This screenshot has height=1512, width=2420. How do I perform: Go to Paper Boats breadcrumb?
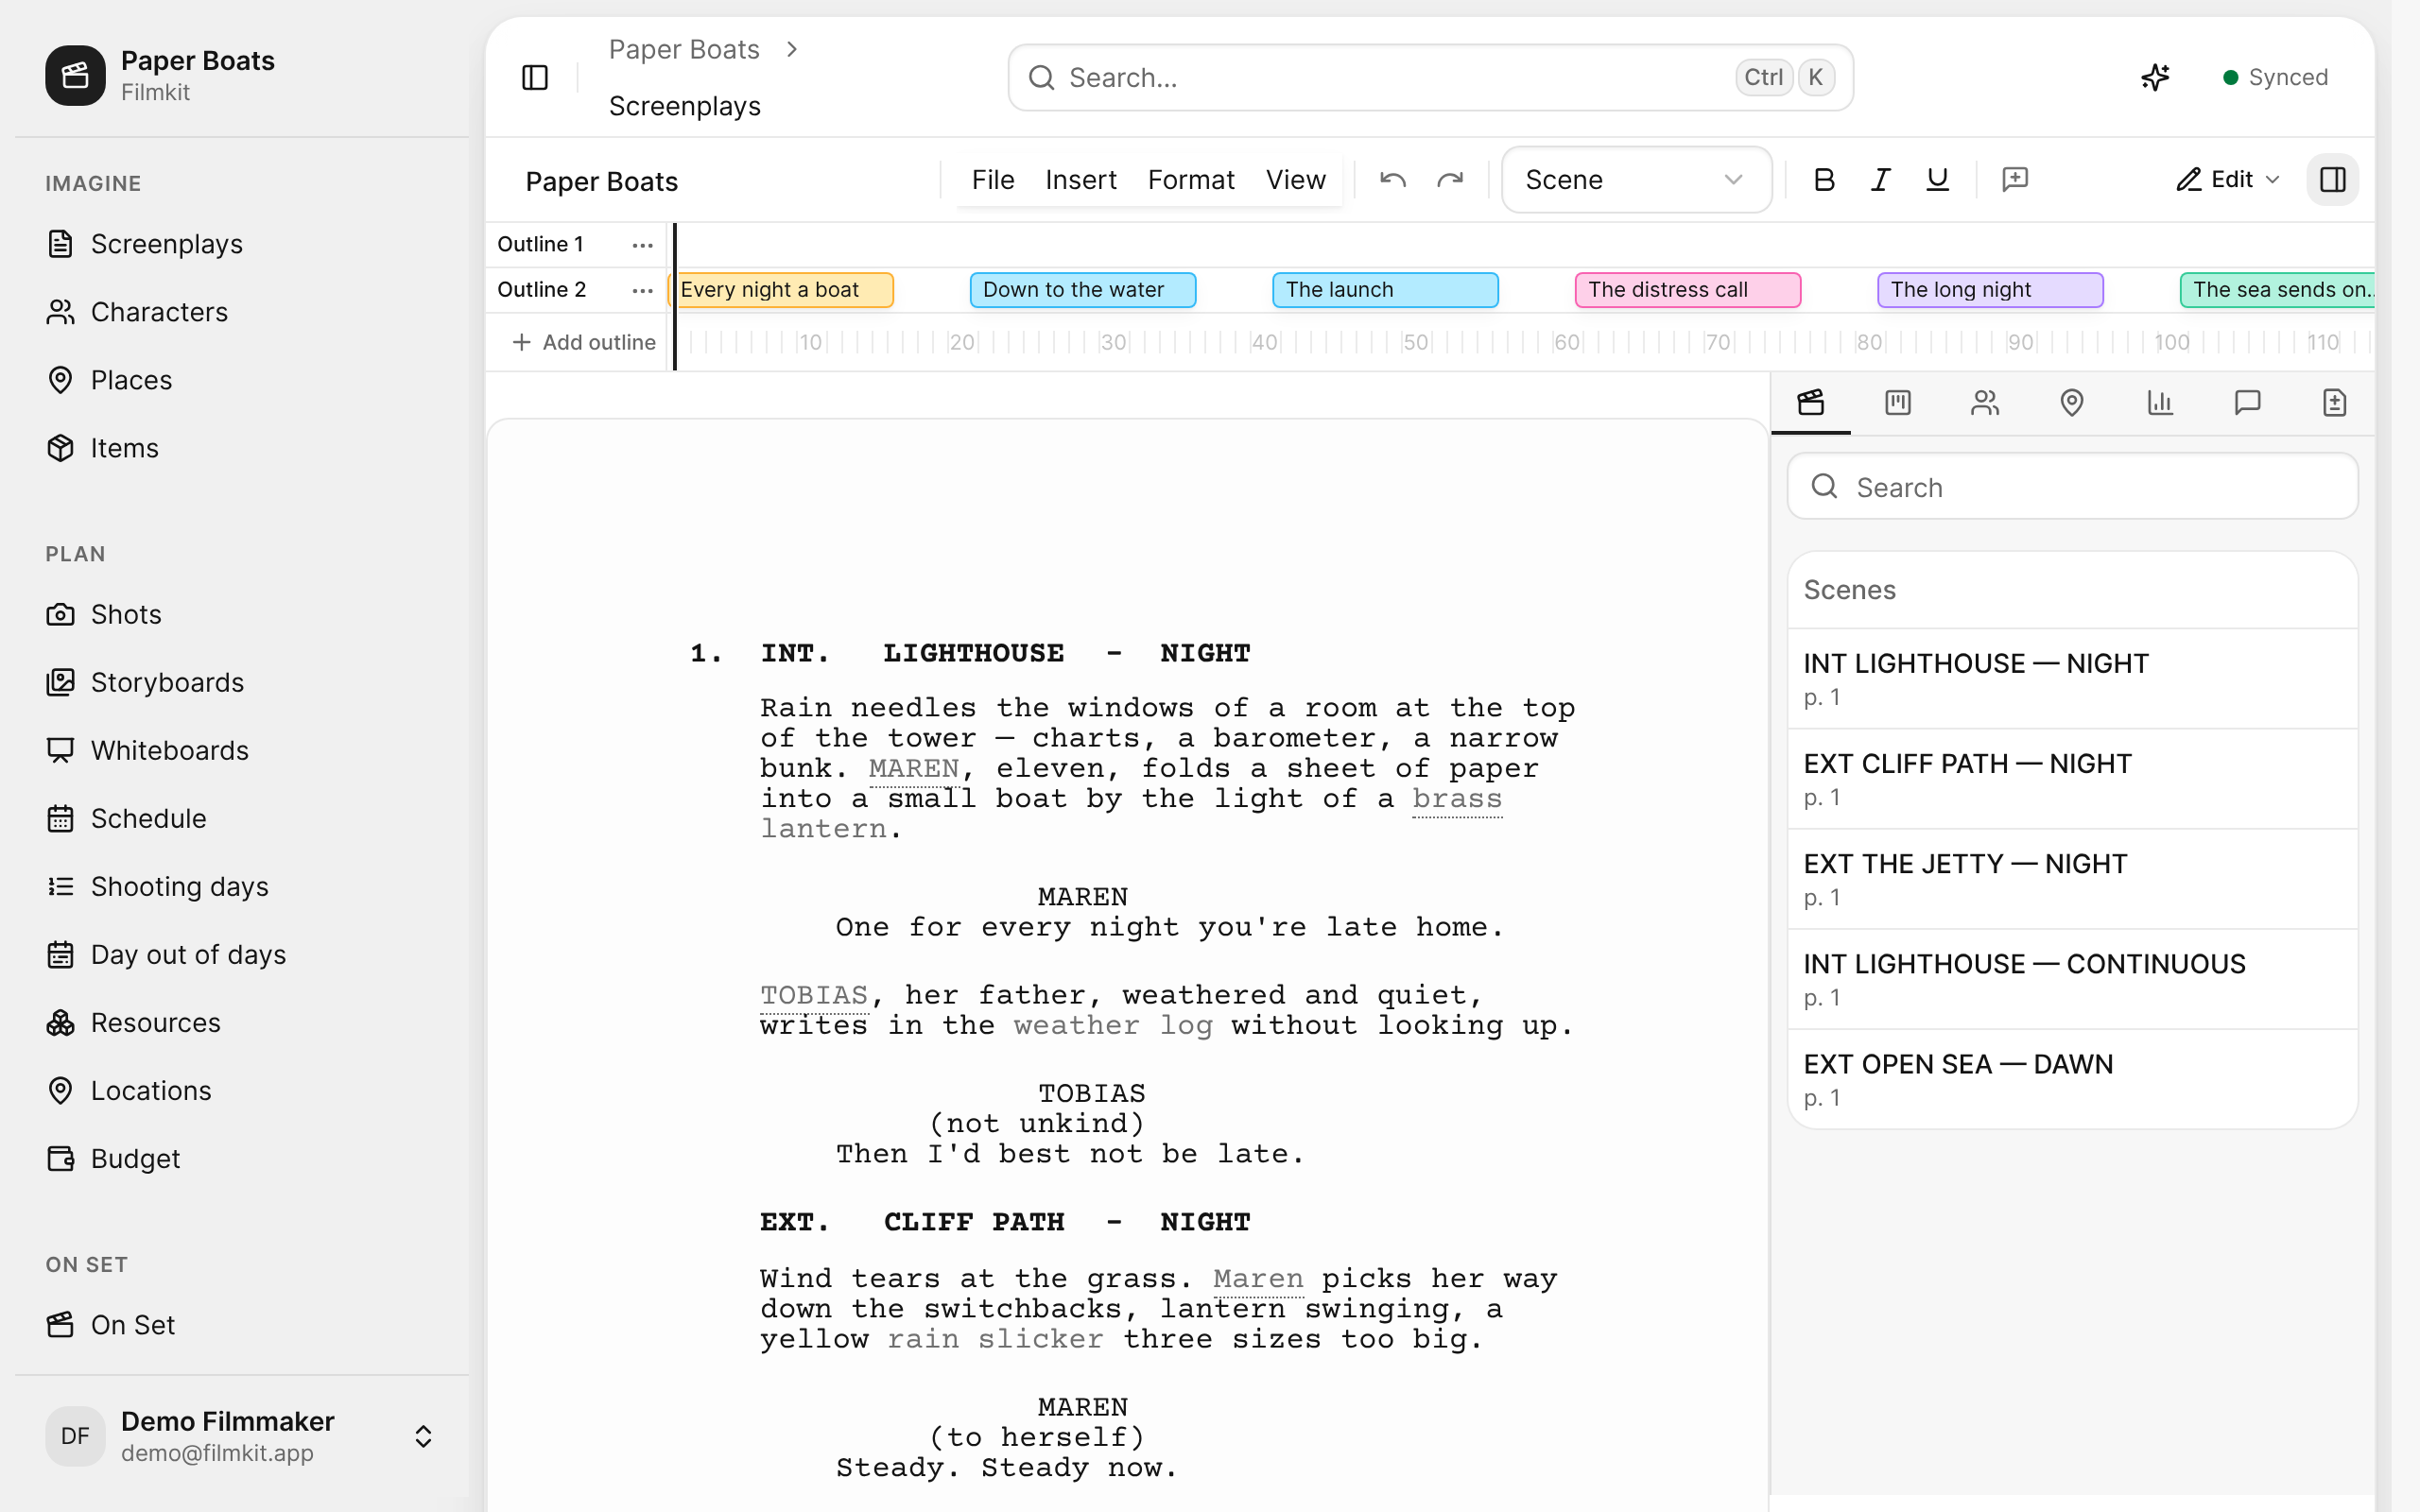coord(684,49)
